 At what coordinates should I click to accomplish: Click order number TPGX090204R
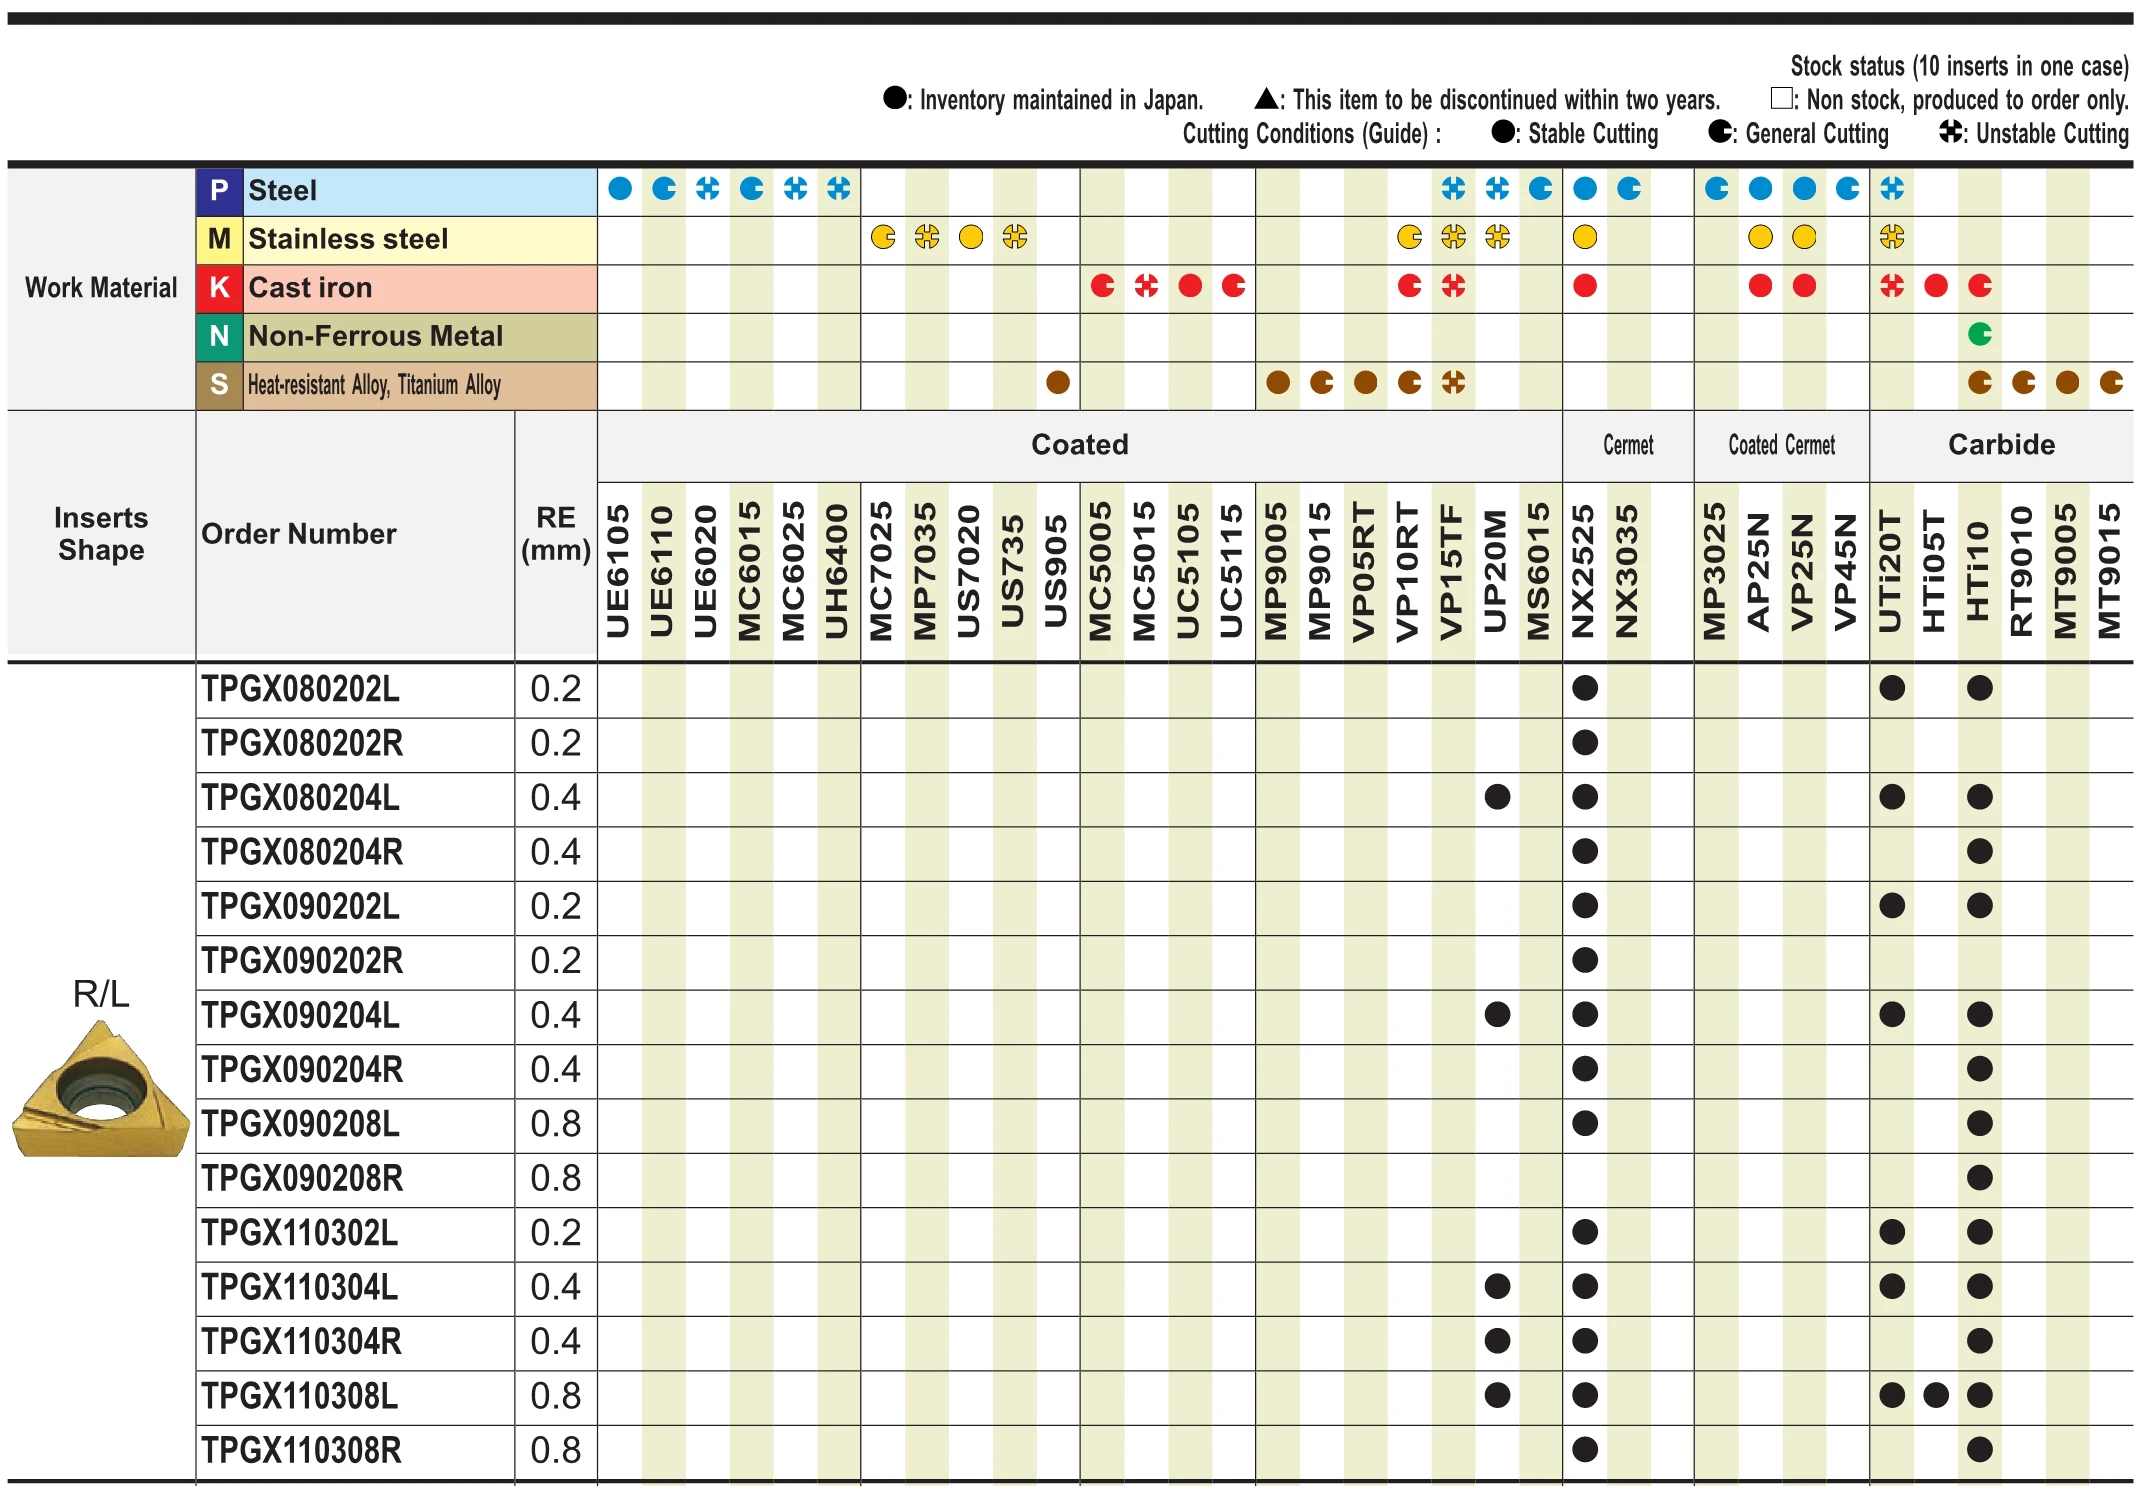click(302, 1070)
